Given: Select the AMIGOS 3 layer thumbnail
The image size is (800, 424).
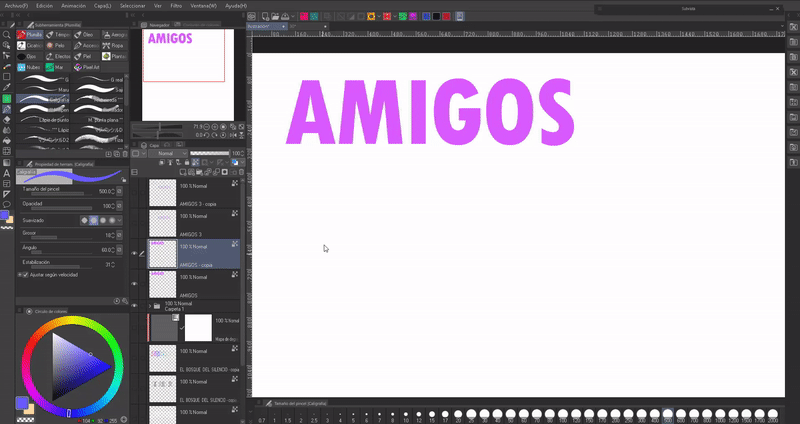Looking at the screenshot, I should coord(162,223).
